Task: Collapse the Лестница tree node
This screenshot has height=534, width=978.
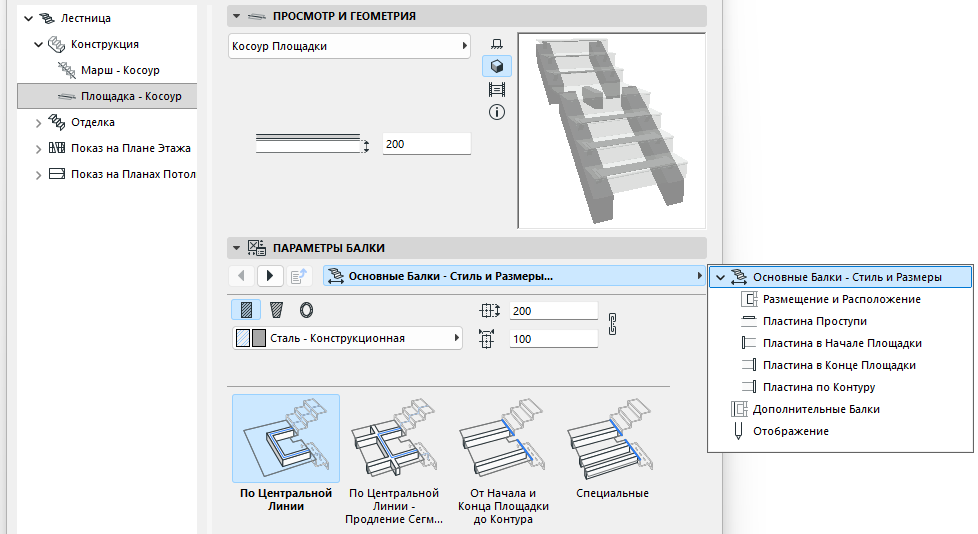Action: [28, 19]
